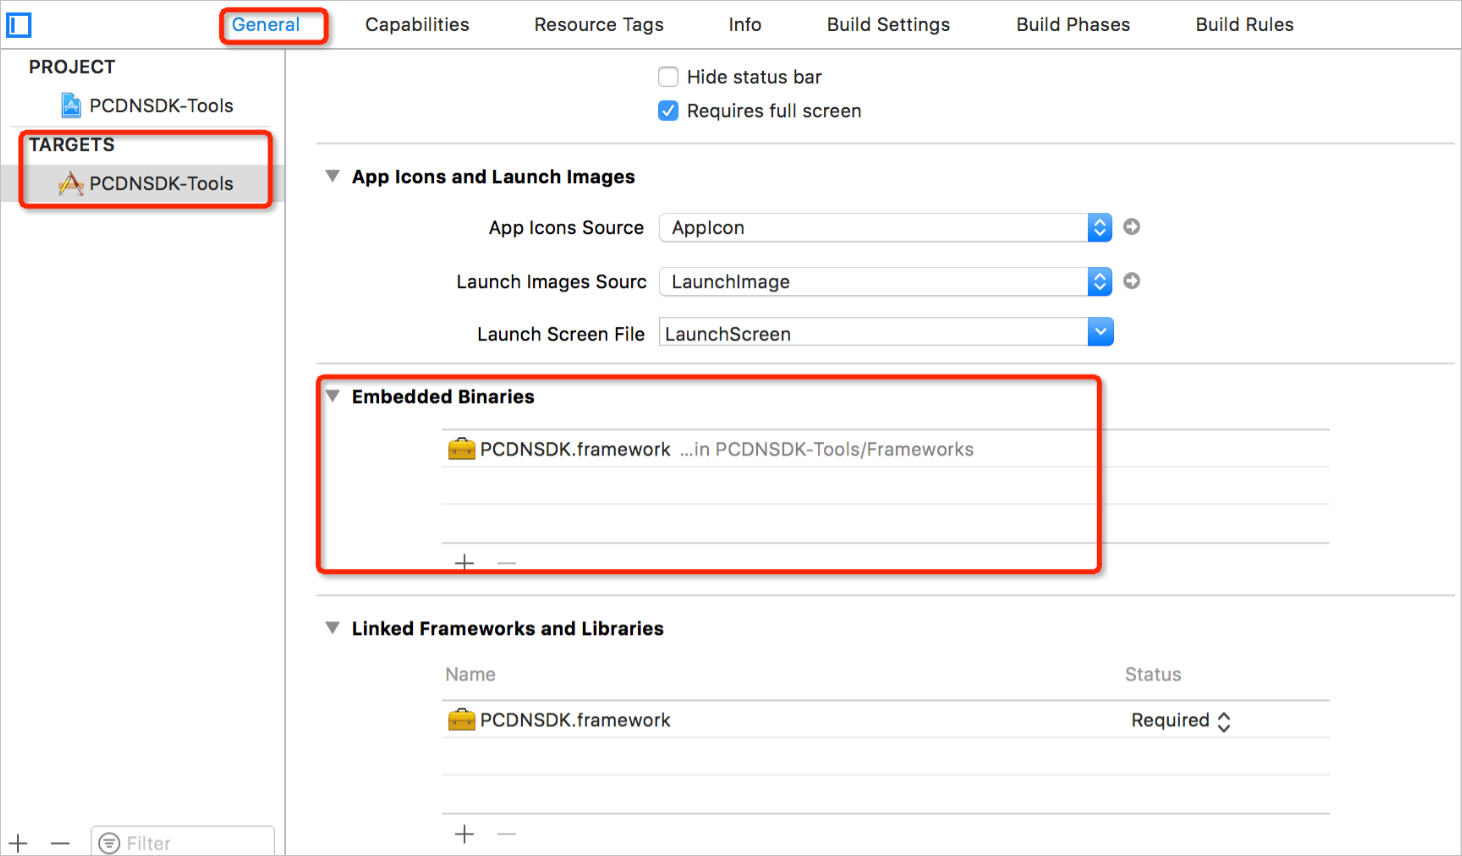This screenshot has height=856, width=1462.
Task: Add a new target using sidebar plus icon
Action: click(19, 844)
